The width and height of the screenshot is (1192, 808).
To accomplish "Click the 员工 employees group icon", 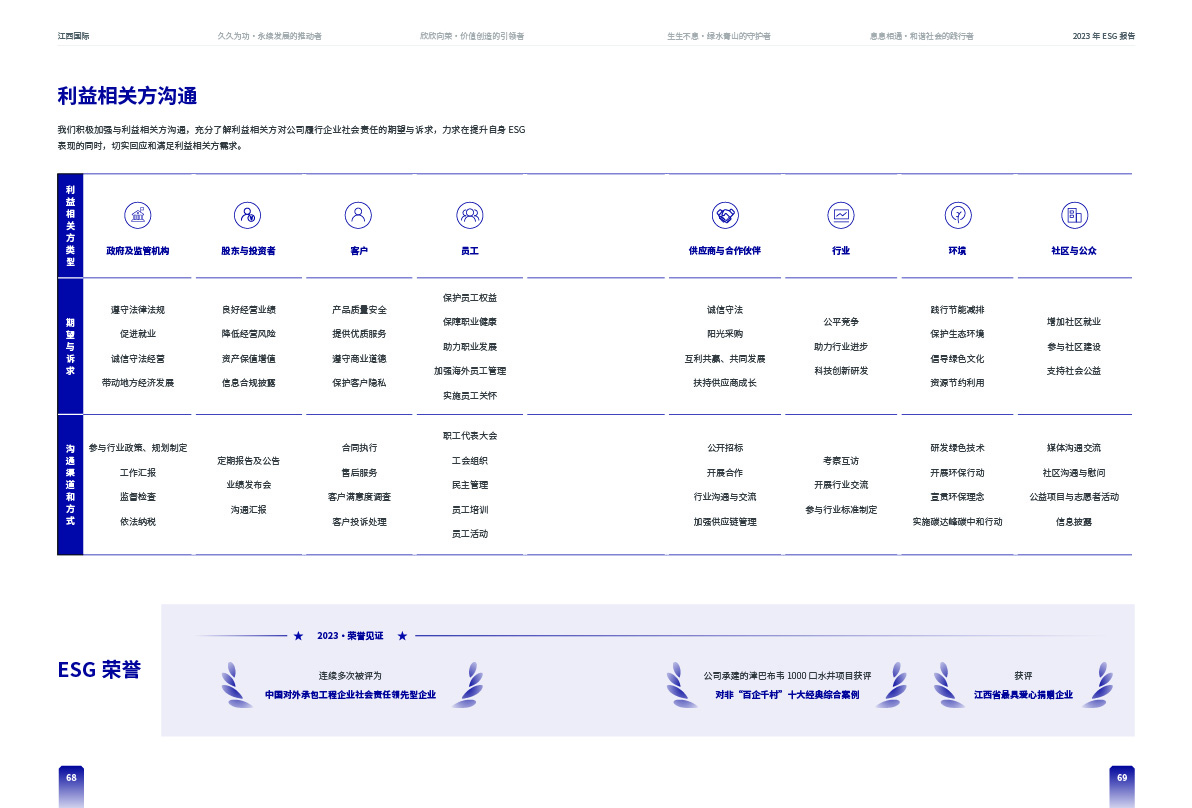I will coord(470,215).
